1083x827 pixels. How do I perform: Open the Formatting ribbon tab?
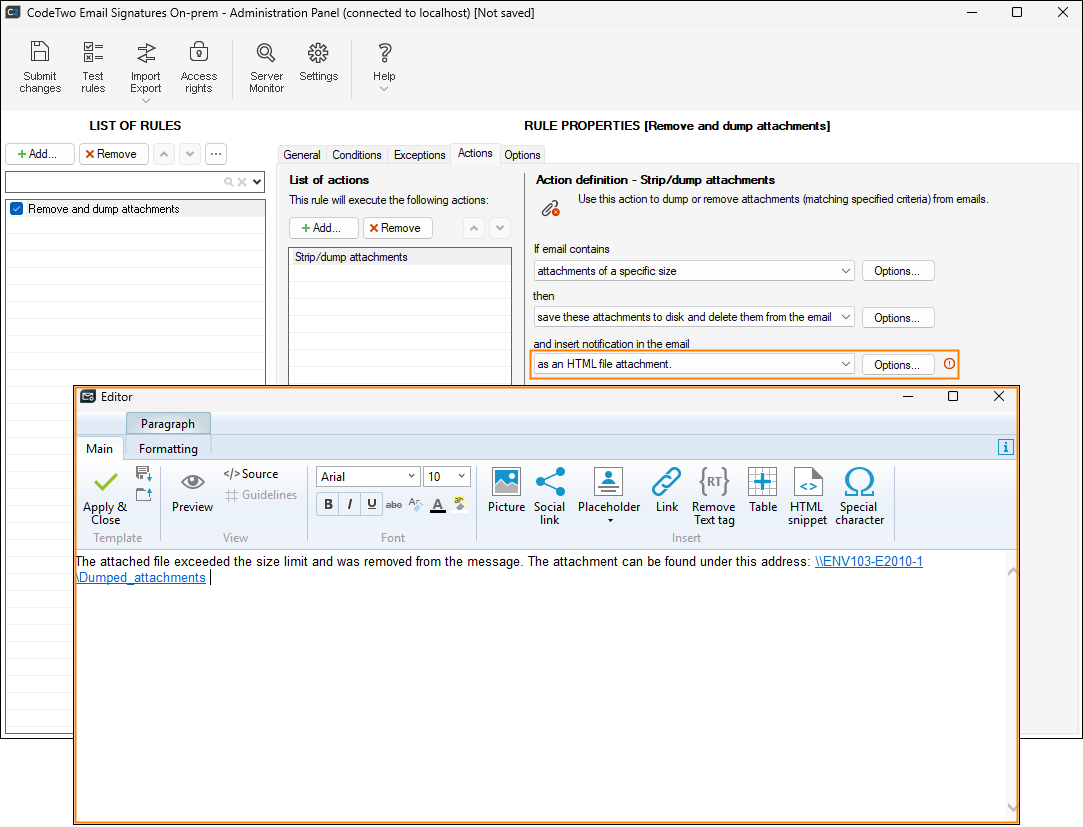pyautogui.click(x=168, y=449)
